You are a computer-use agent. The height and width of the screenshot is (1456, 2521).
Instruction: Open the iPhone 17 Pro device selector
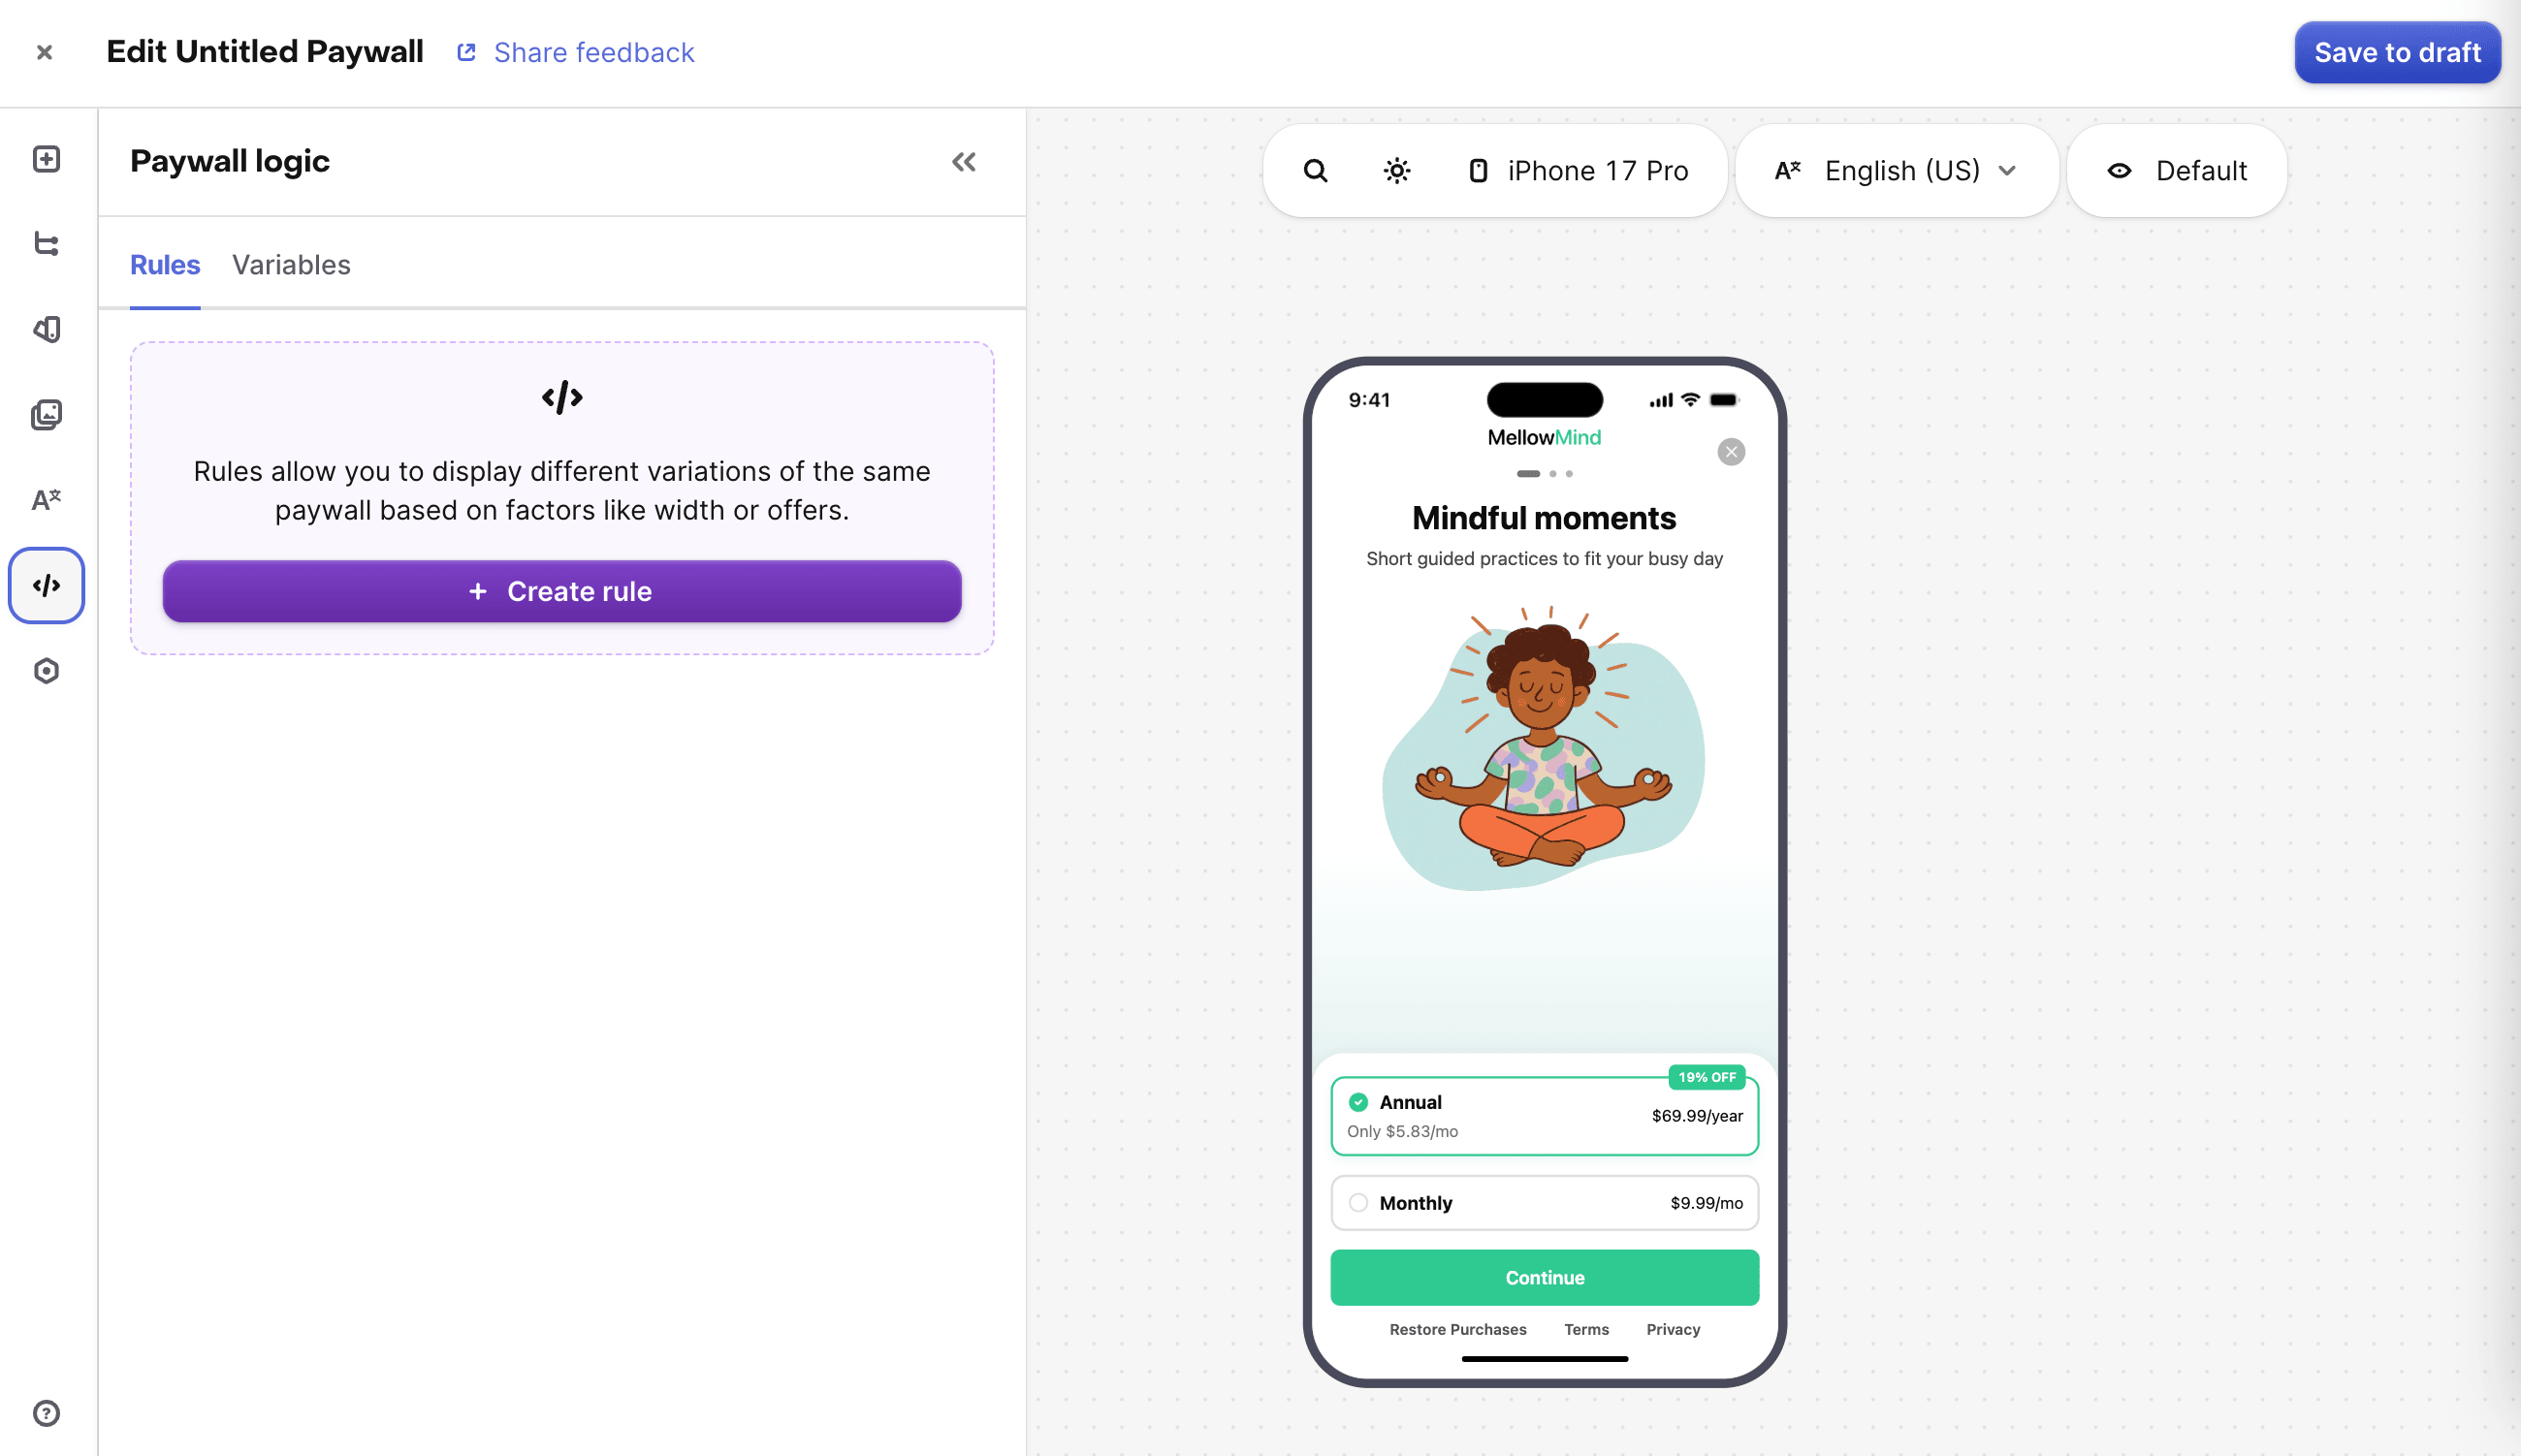click(1578, 171)
